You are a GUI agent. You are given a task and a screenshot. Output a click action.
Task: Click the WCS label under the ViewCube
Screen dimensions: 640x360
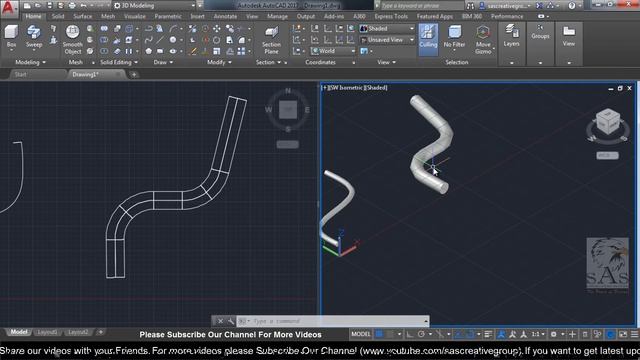coord(607,156)
